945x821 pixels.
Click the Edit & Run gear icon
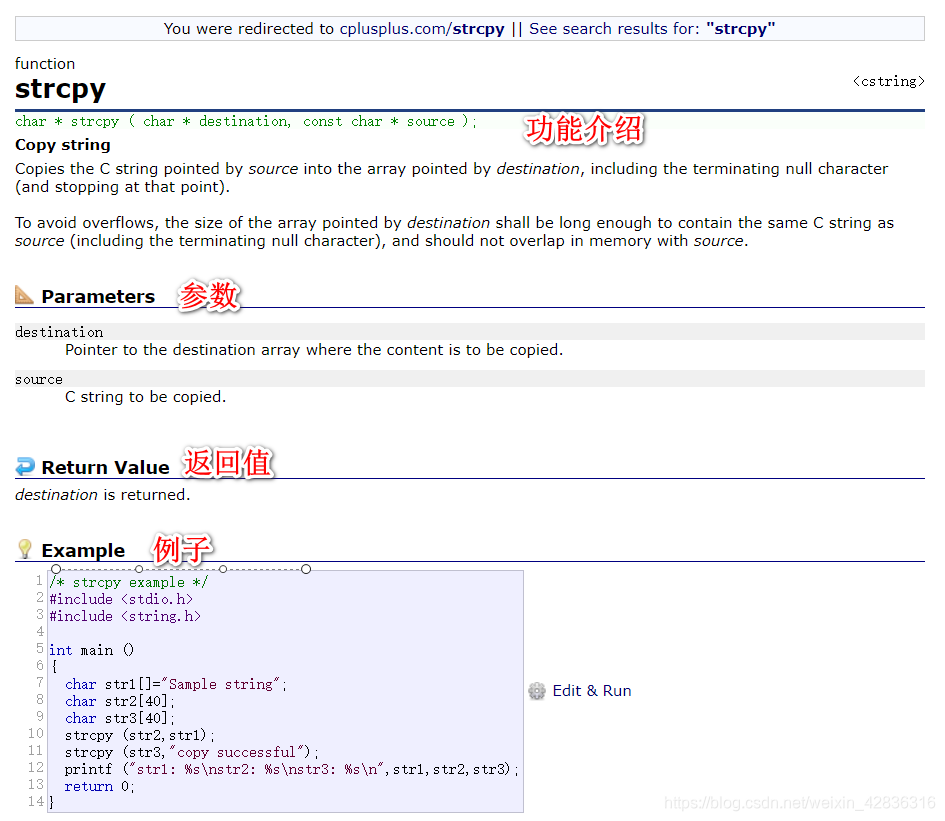tap(536, 691)
